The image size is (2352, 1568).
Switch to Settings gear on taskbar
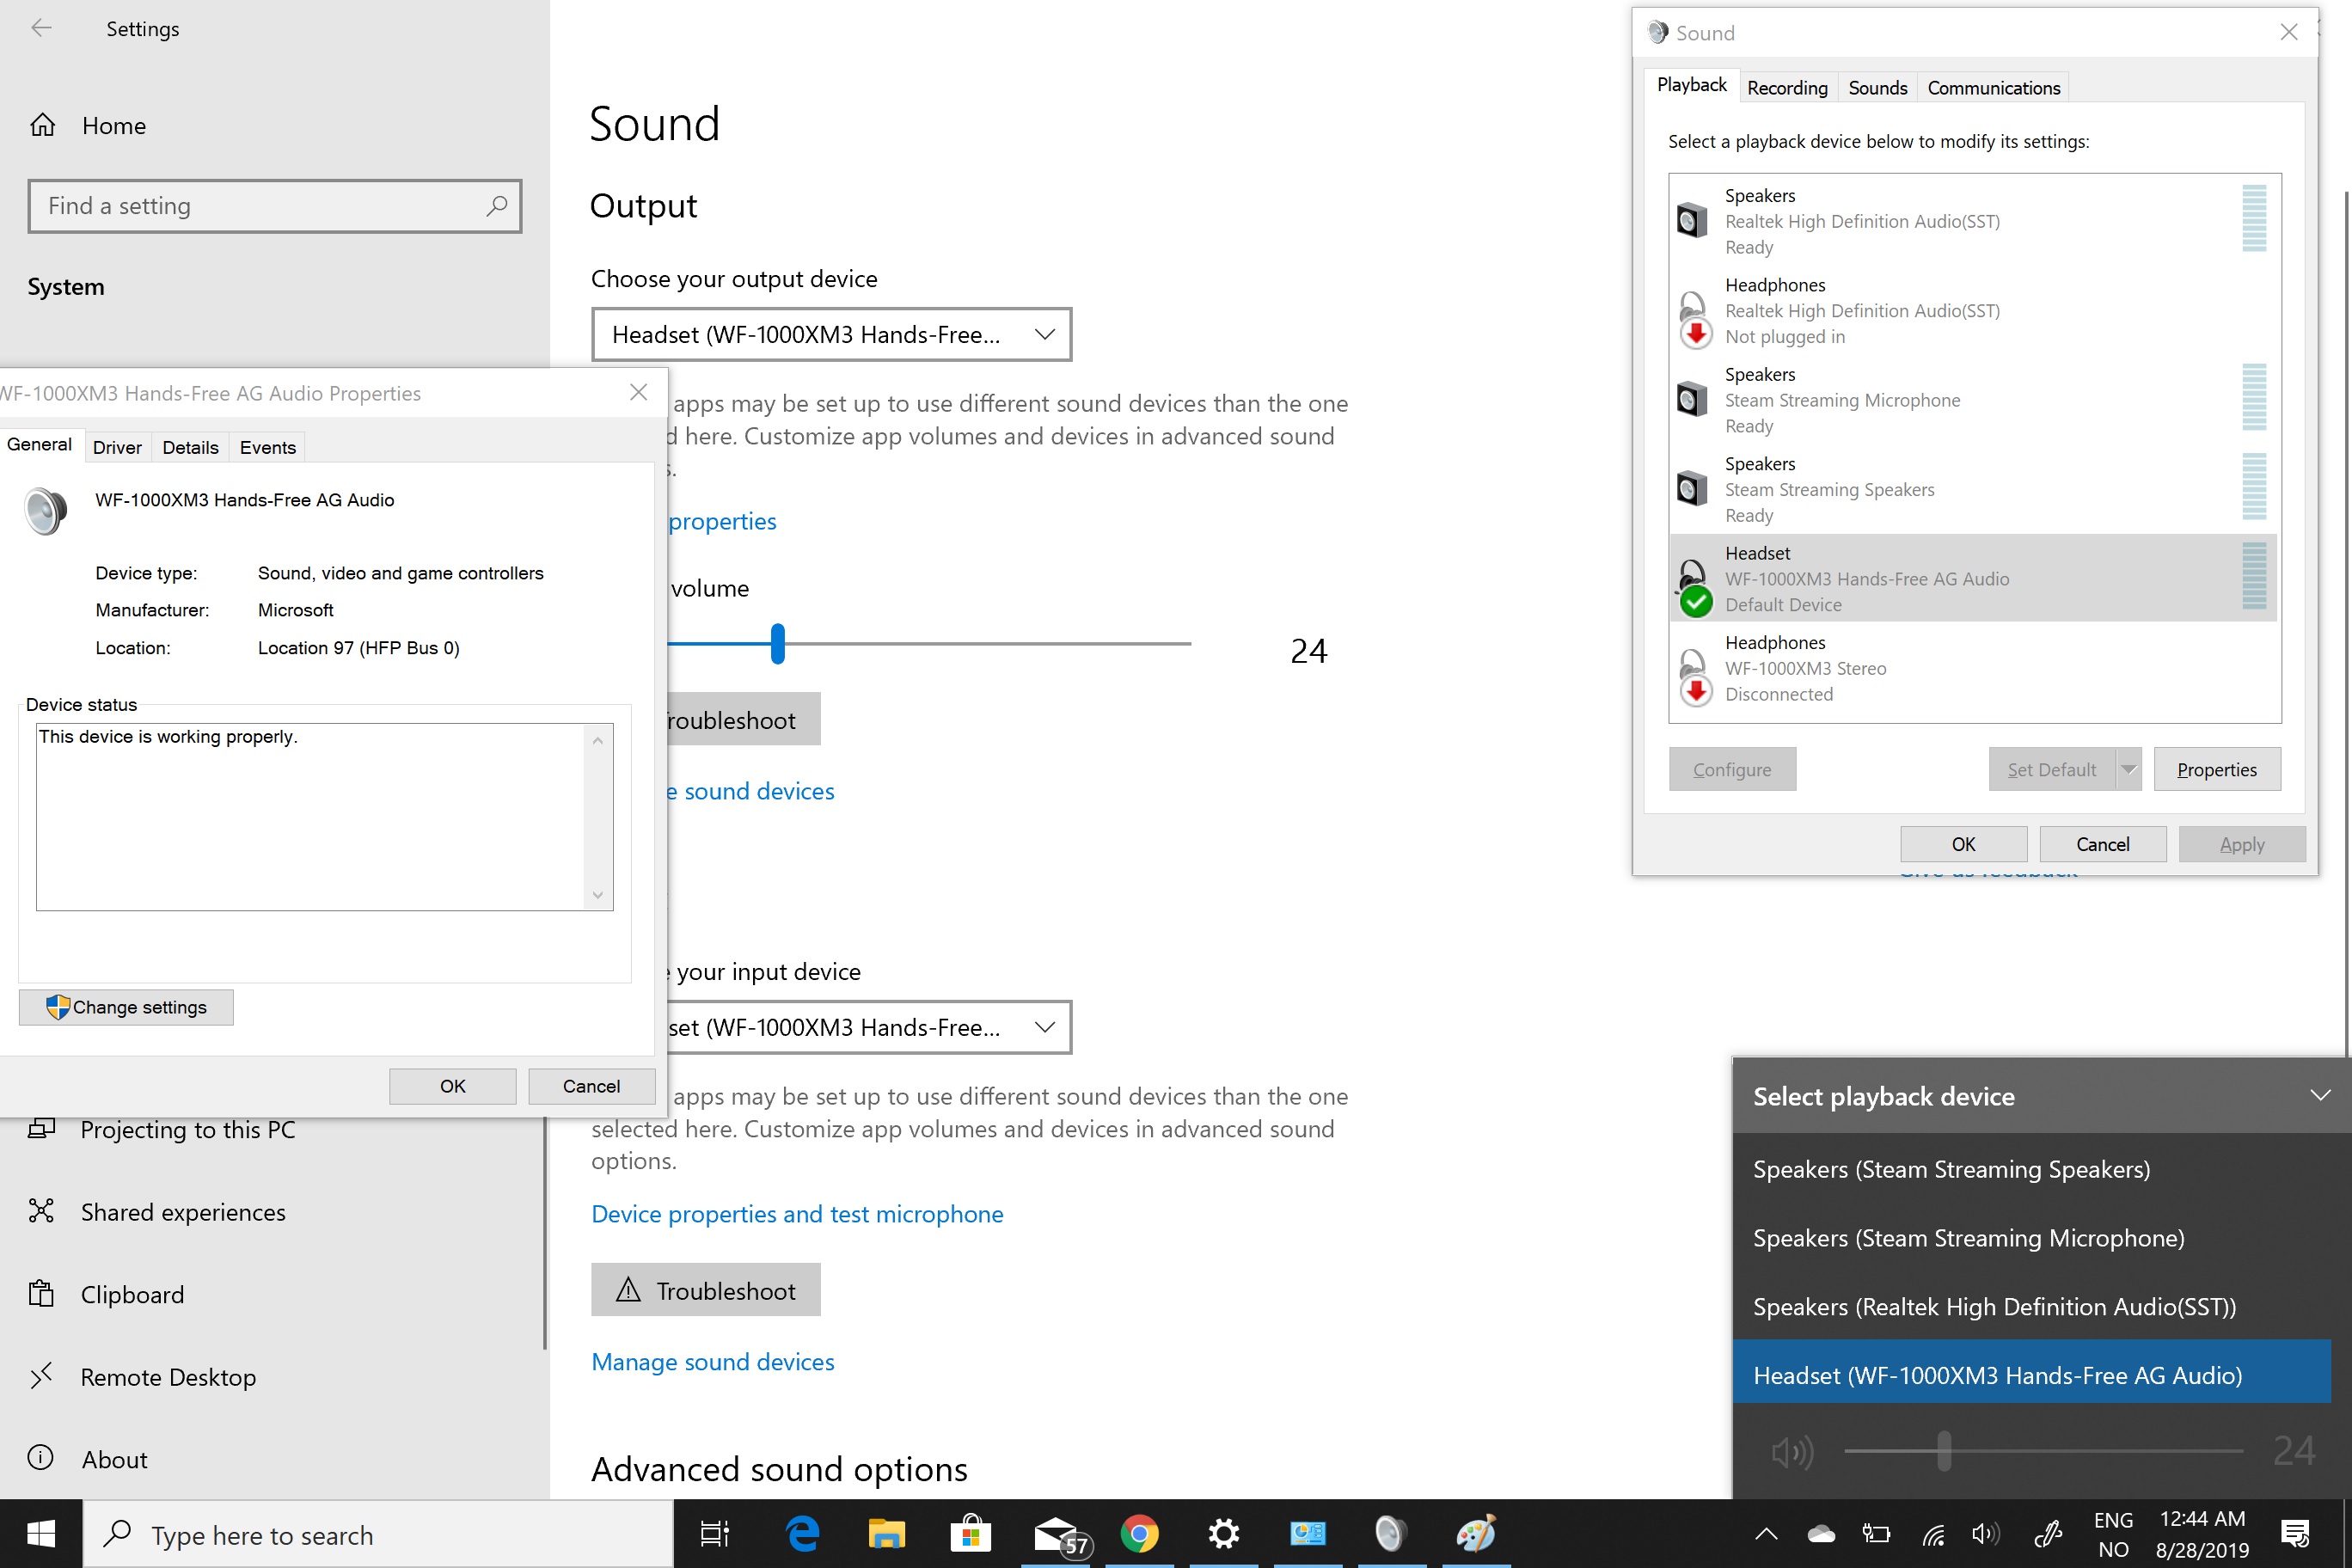click(x=1224, y=1534)
